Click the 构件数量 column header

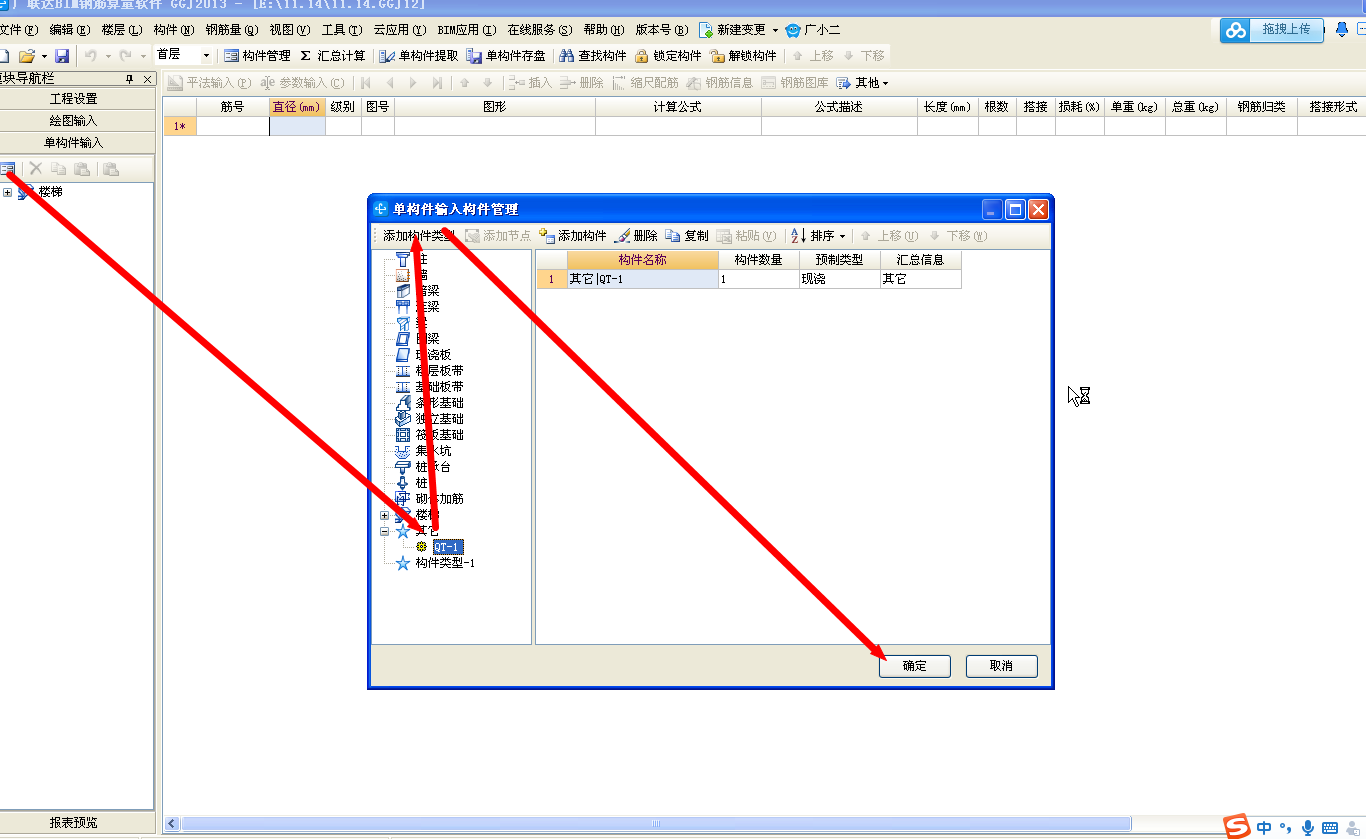coord(758,260)
